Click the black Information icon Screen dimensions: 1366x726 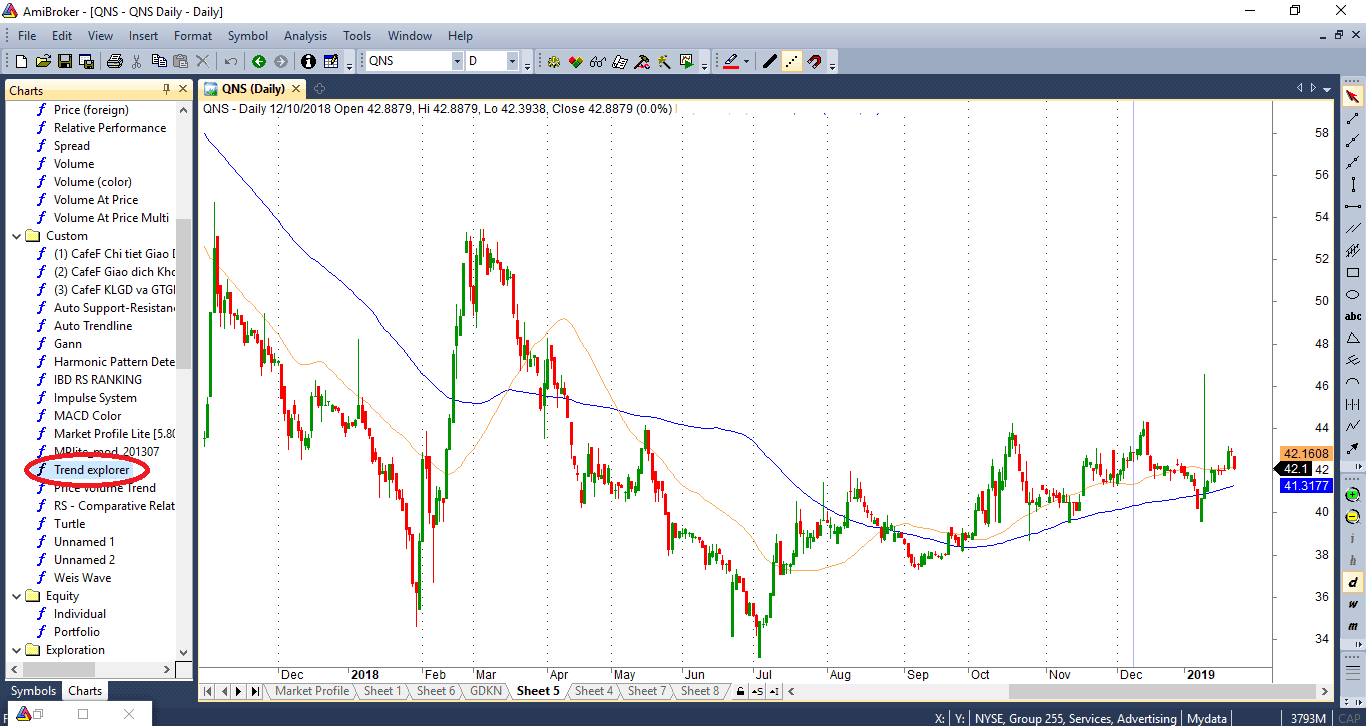308,61
